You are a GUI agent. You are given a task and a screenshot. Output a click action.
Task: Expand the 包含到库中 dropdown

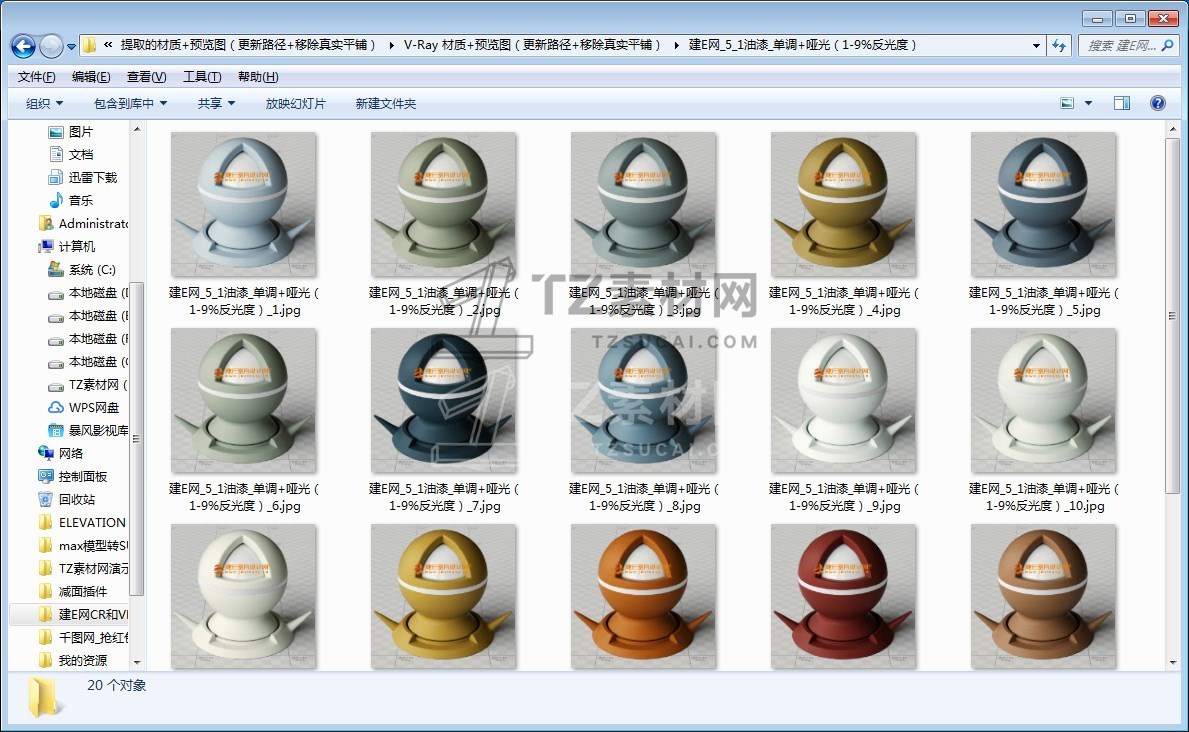coord(130,103)
